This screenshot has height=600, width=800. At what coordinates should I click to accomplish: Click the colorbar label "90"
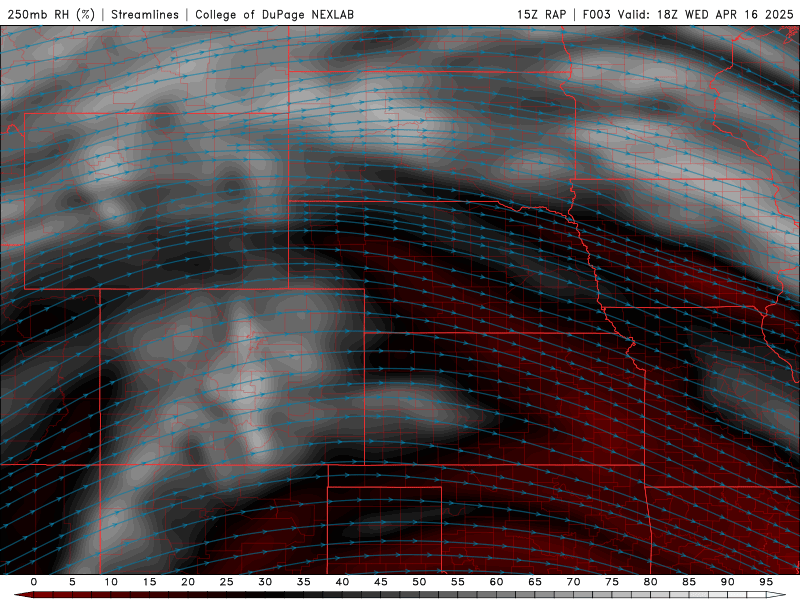pos(728,582)
